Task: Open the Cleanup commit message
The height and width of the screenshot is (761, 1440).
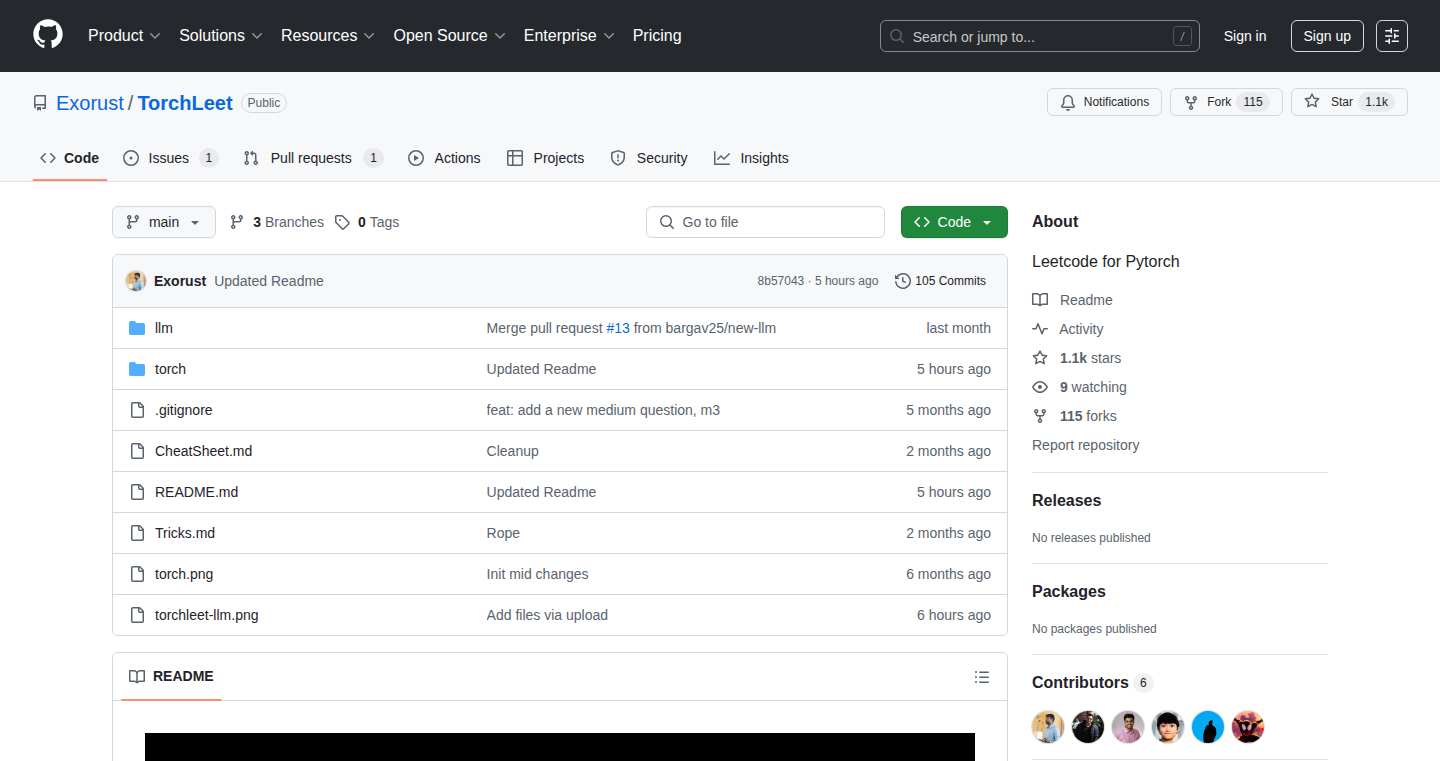Action: [x=513, y=451]
